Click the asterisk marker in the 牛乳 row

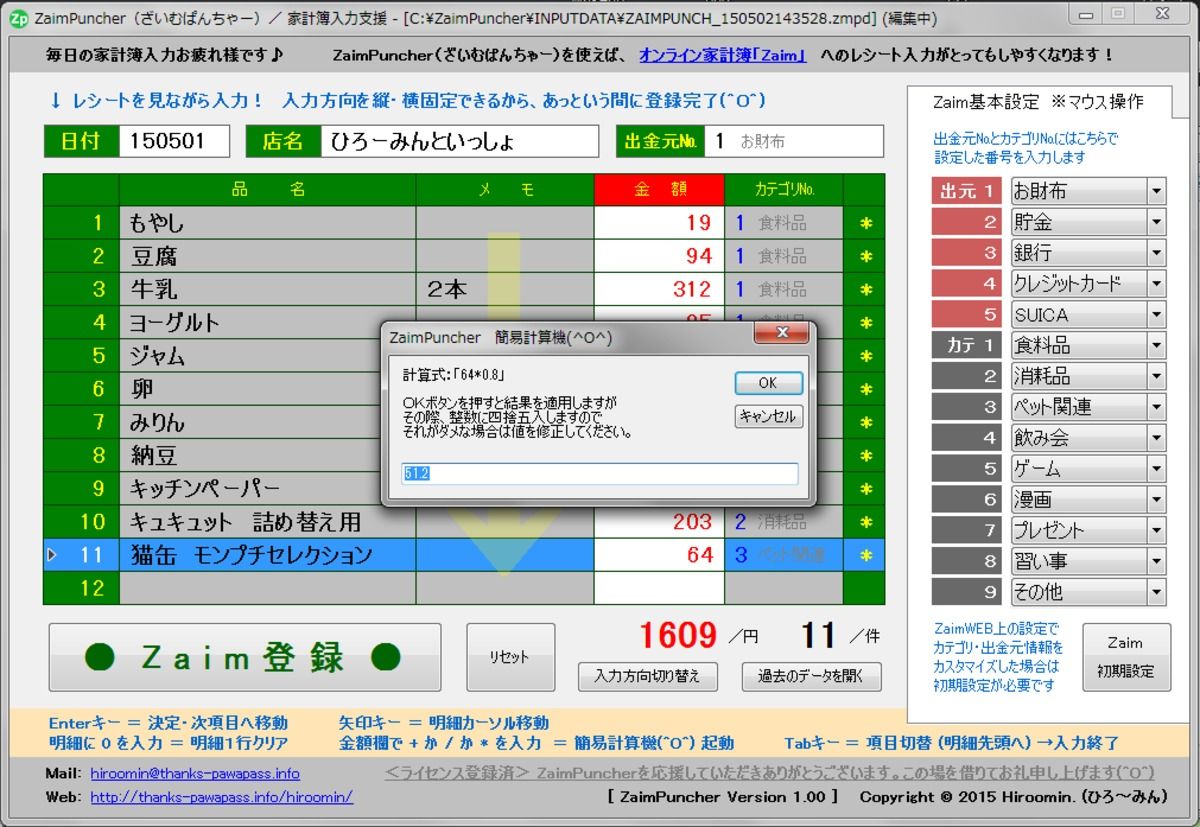pos(865,289)
